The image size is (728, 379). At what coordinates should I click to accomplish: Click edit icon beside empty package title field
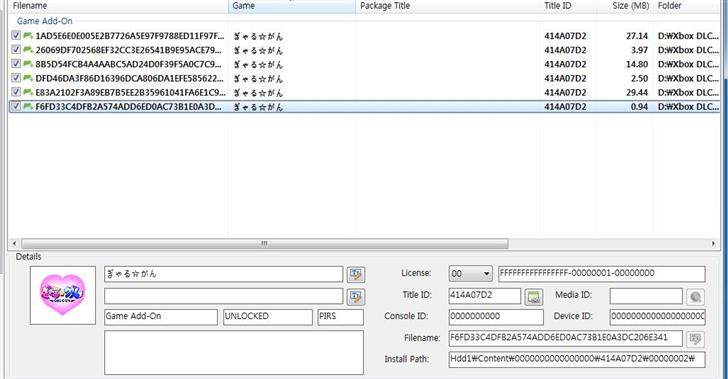(x=356, y=297)
